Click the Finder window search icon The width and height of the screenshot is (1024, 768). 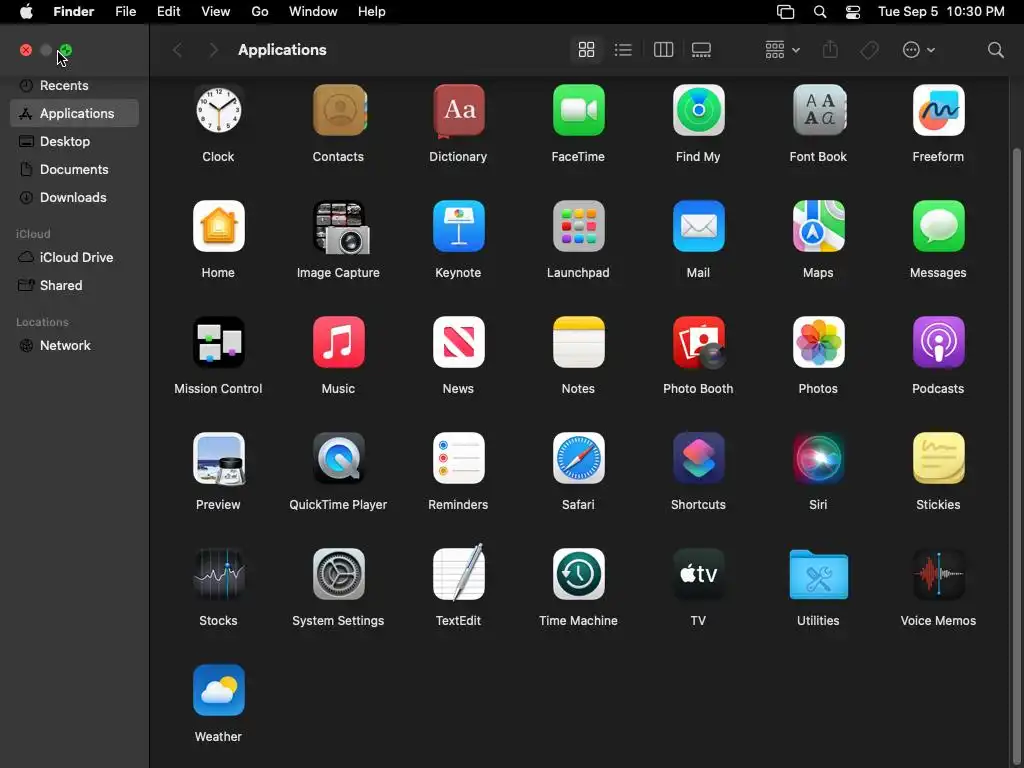(x=995, y=50)
